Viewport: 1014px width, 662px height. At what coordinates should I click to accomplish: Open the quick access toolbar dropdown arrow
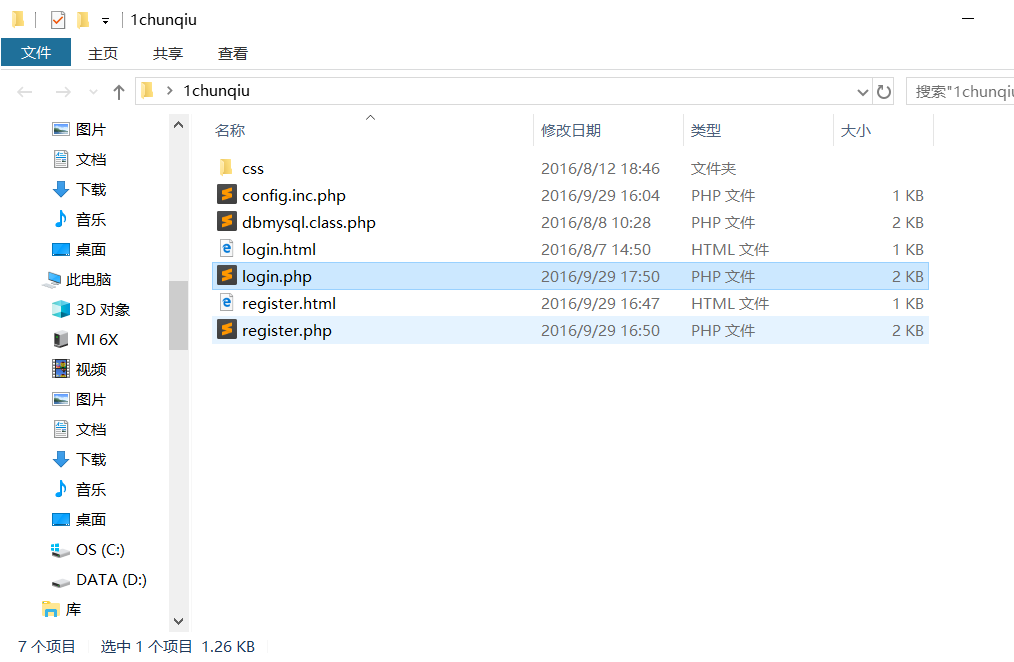click(x=105, y=21)
